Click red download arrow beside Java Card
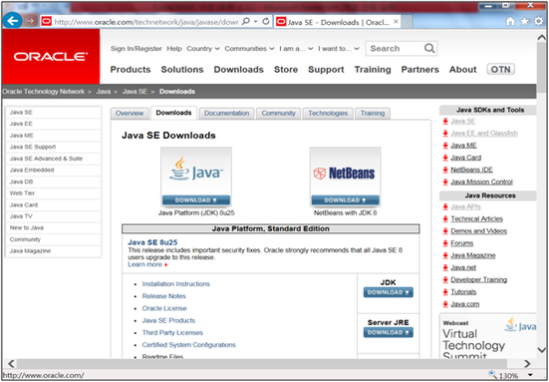 [445, 158]
